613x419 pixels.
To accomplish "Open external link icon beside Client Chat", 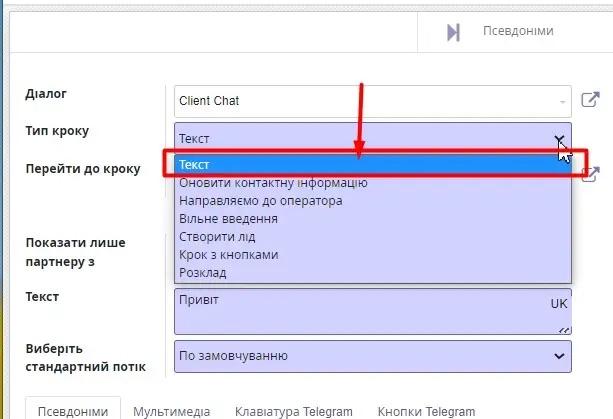I will point(590,99).
